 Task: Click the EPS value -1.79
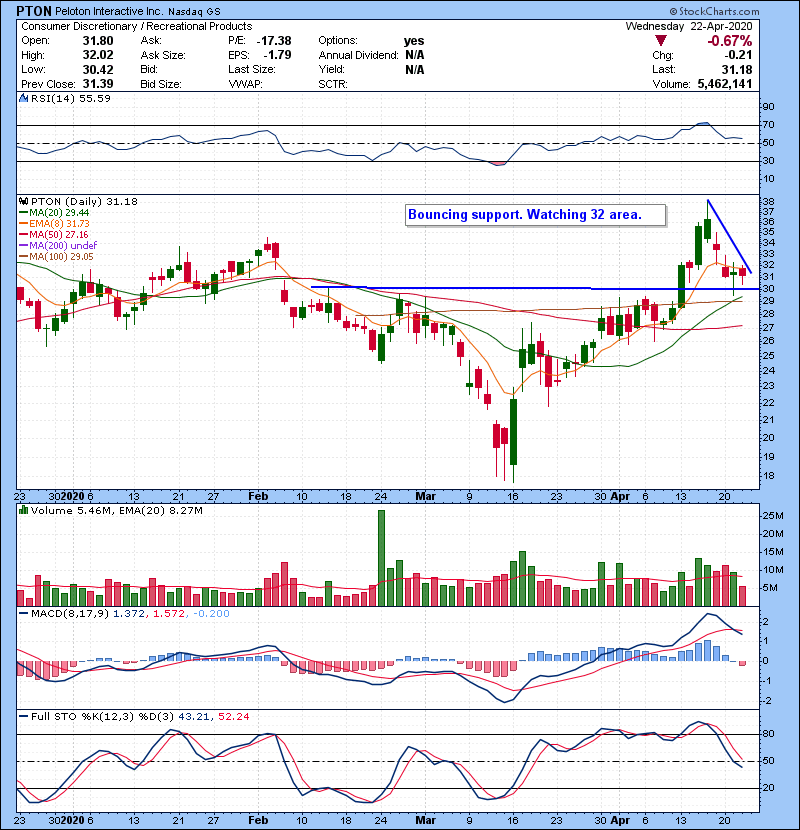coord(277,55)
